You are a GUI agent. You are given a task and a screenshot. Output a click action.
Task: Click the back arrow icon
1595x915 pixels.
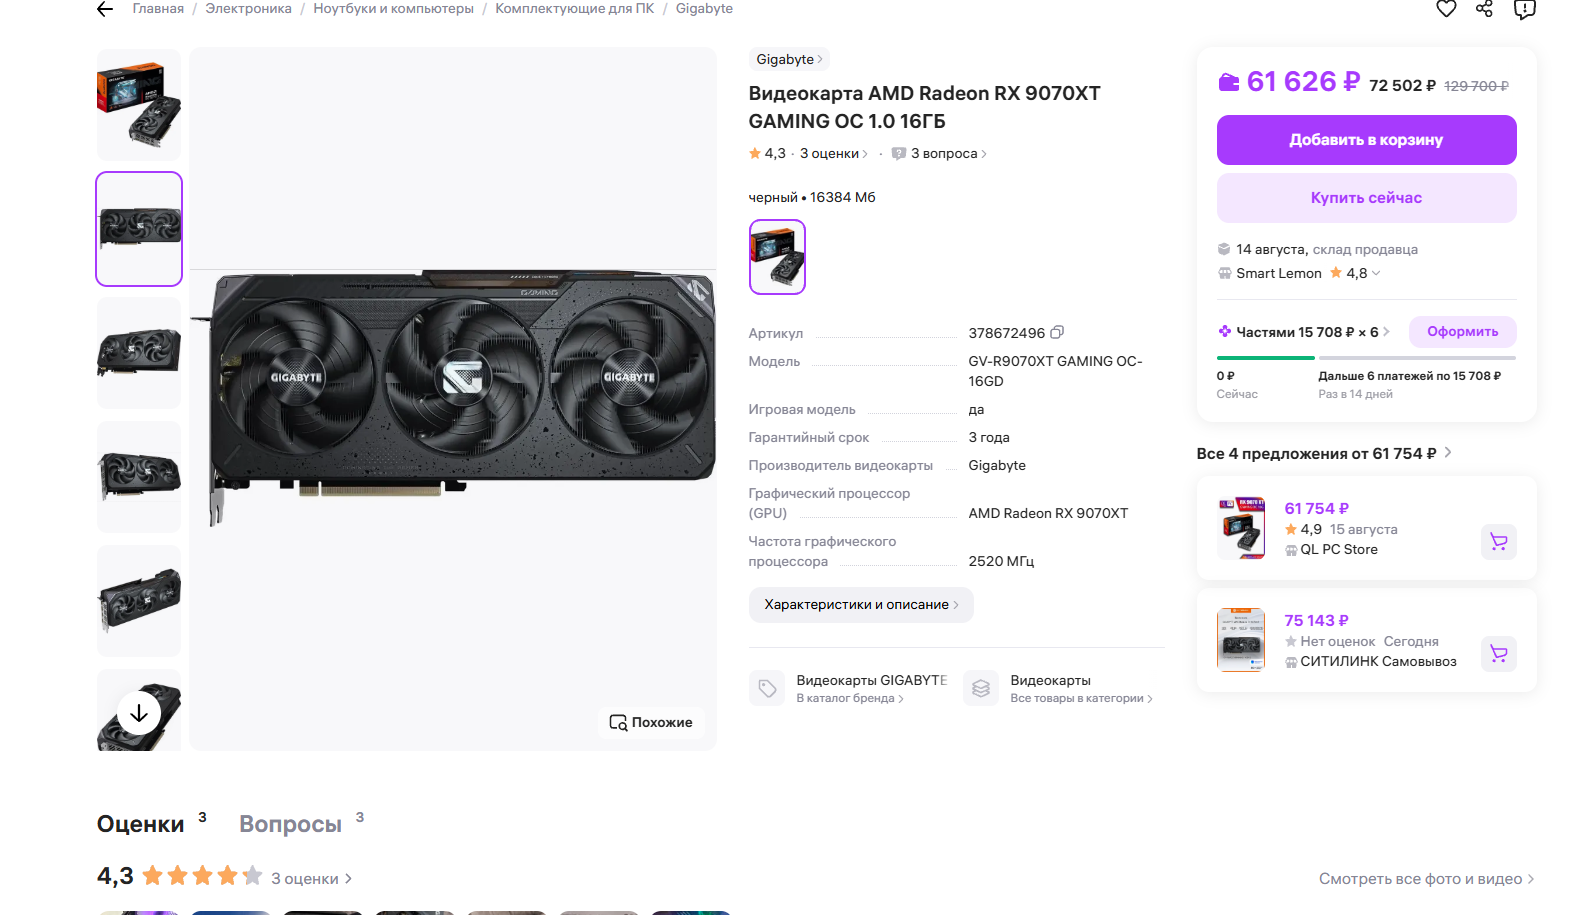coord(105,9)
